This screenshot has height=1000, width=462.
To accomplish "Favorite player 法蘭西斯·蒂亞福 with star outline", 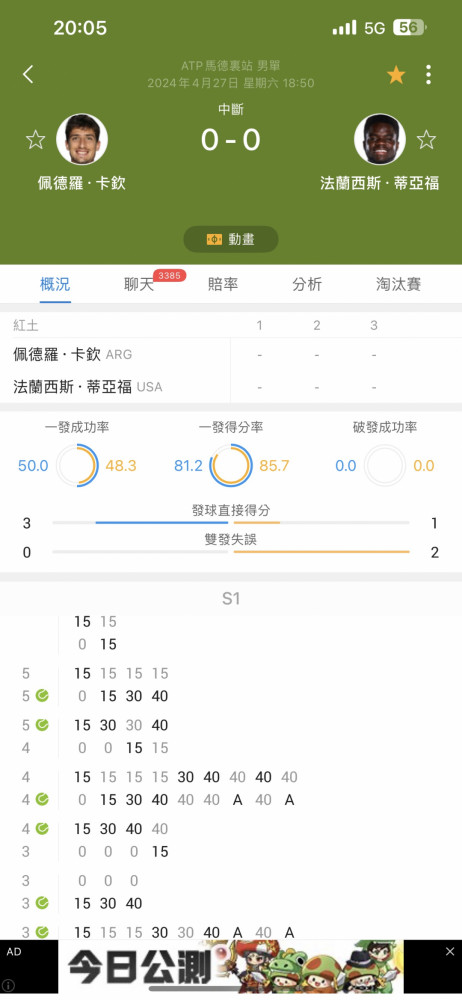I will point(426,140).
